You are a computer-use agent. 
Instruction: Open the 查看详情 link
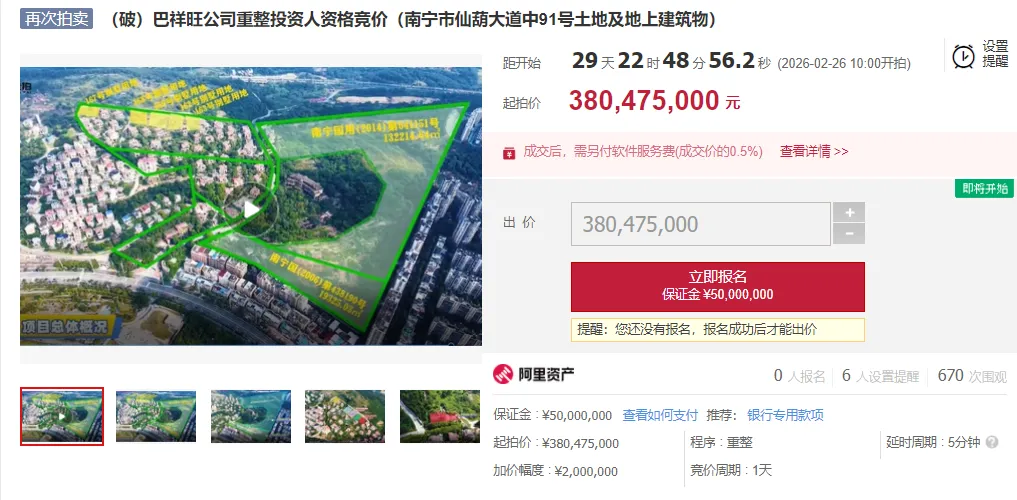[x=813, y=152]
